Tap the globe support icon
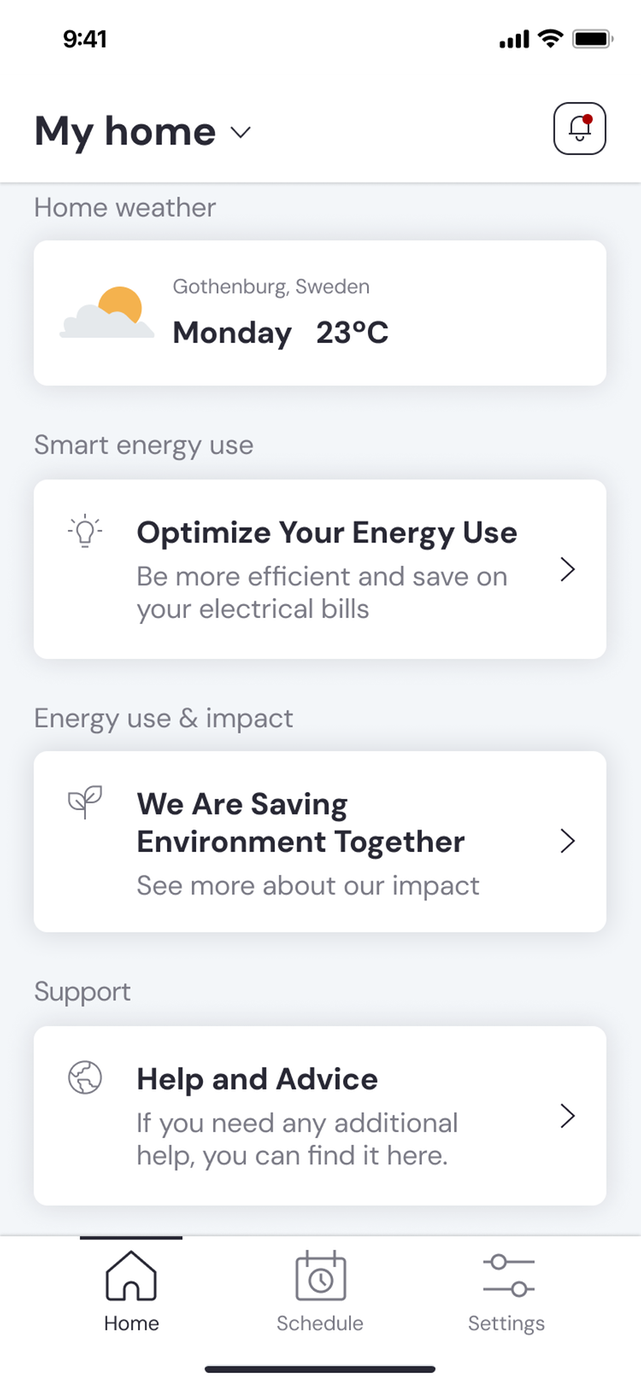 pos(85,1077)
